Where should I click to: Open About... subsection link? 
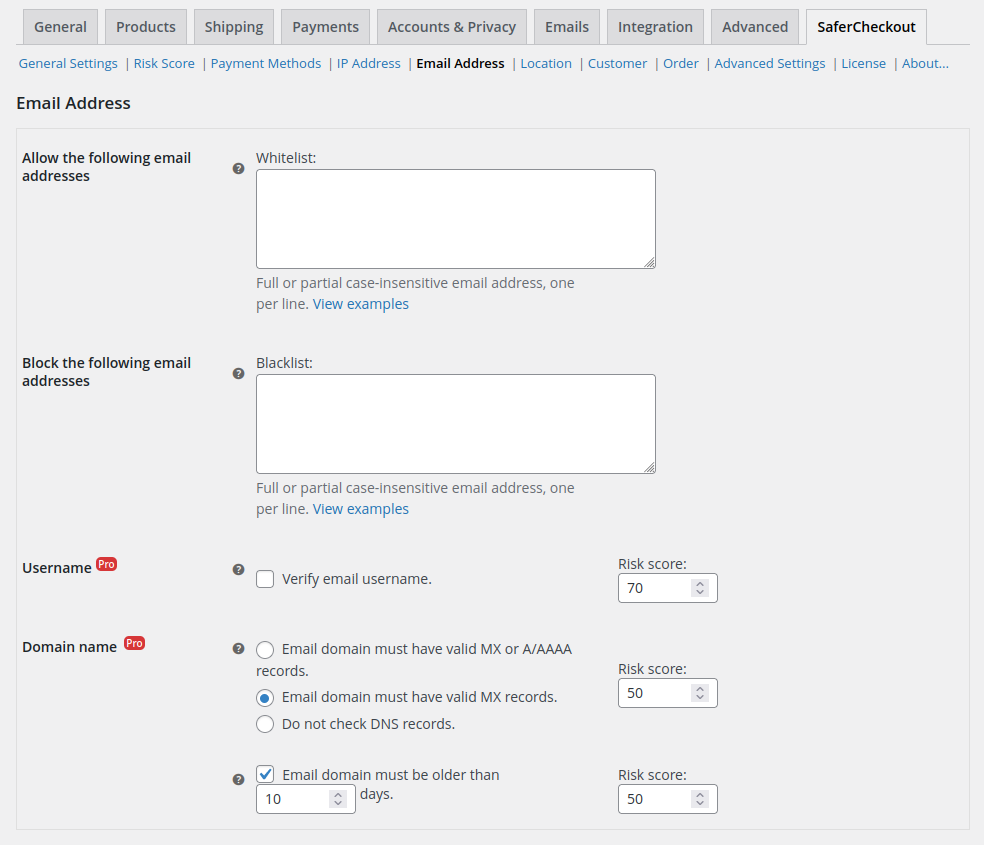(x=925, y=63)
